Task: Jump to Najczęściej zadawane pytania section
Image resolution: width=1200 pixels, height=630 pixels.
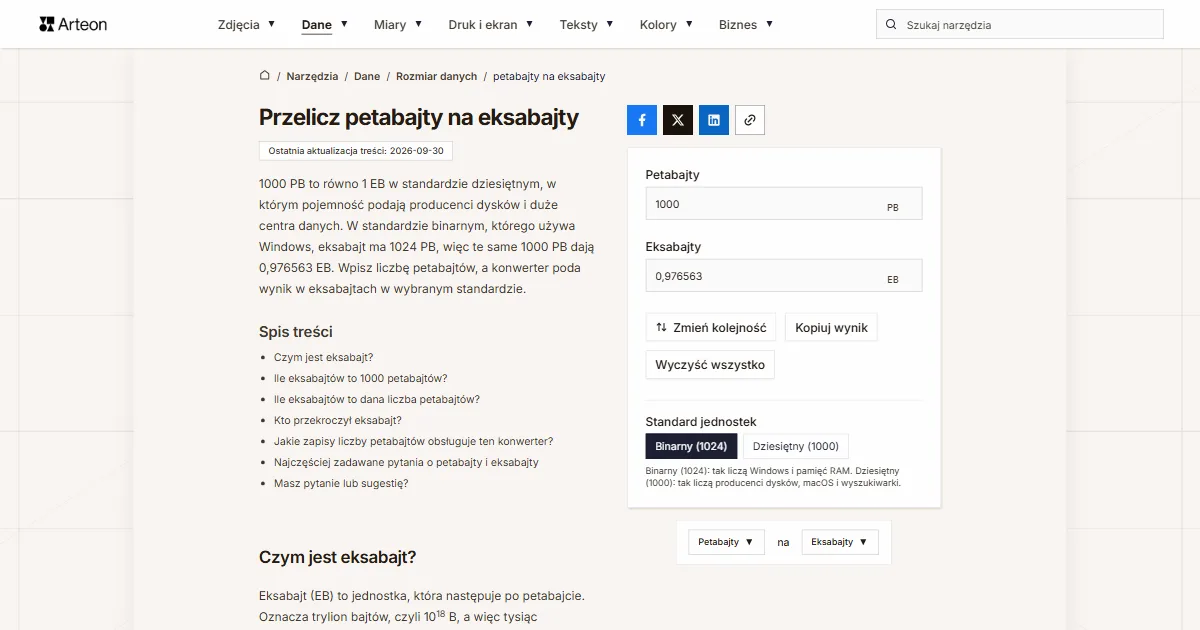Action: [x=406, y=462]
